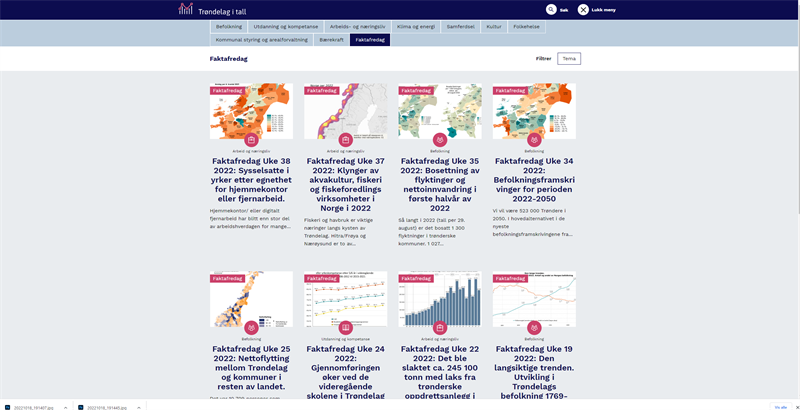The width and height of the screenshot is (800, 410).
Task: Go to Kommunal styring og arealforvaltning
Action: click(x=260, y=40)
